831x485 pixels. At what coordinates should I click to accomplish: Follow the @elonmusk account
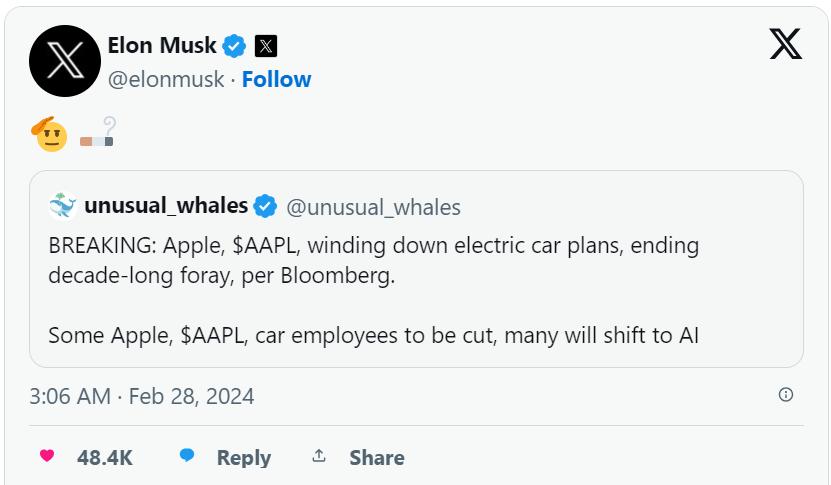[277, 80]
